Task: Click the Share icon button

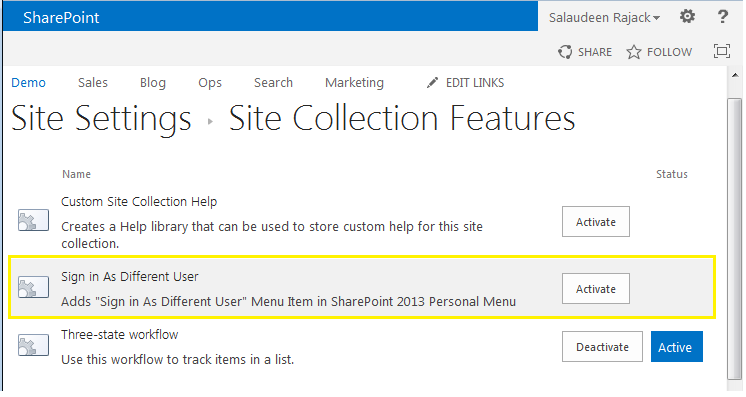Action: 565,52
